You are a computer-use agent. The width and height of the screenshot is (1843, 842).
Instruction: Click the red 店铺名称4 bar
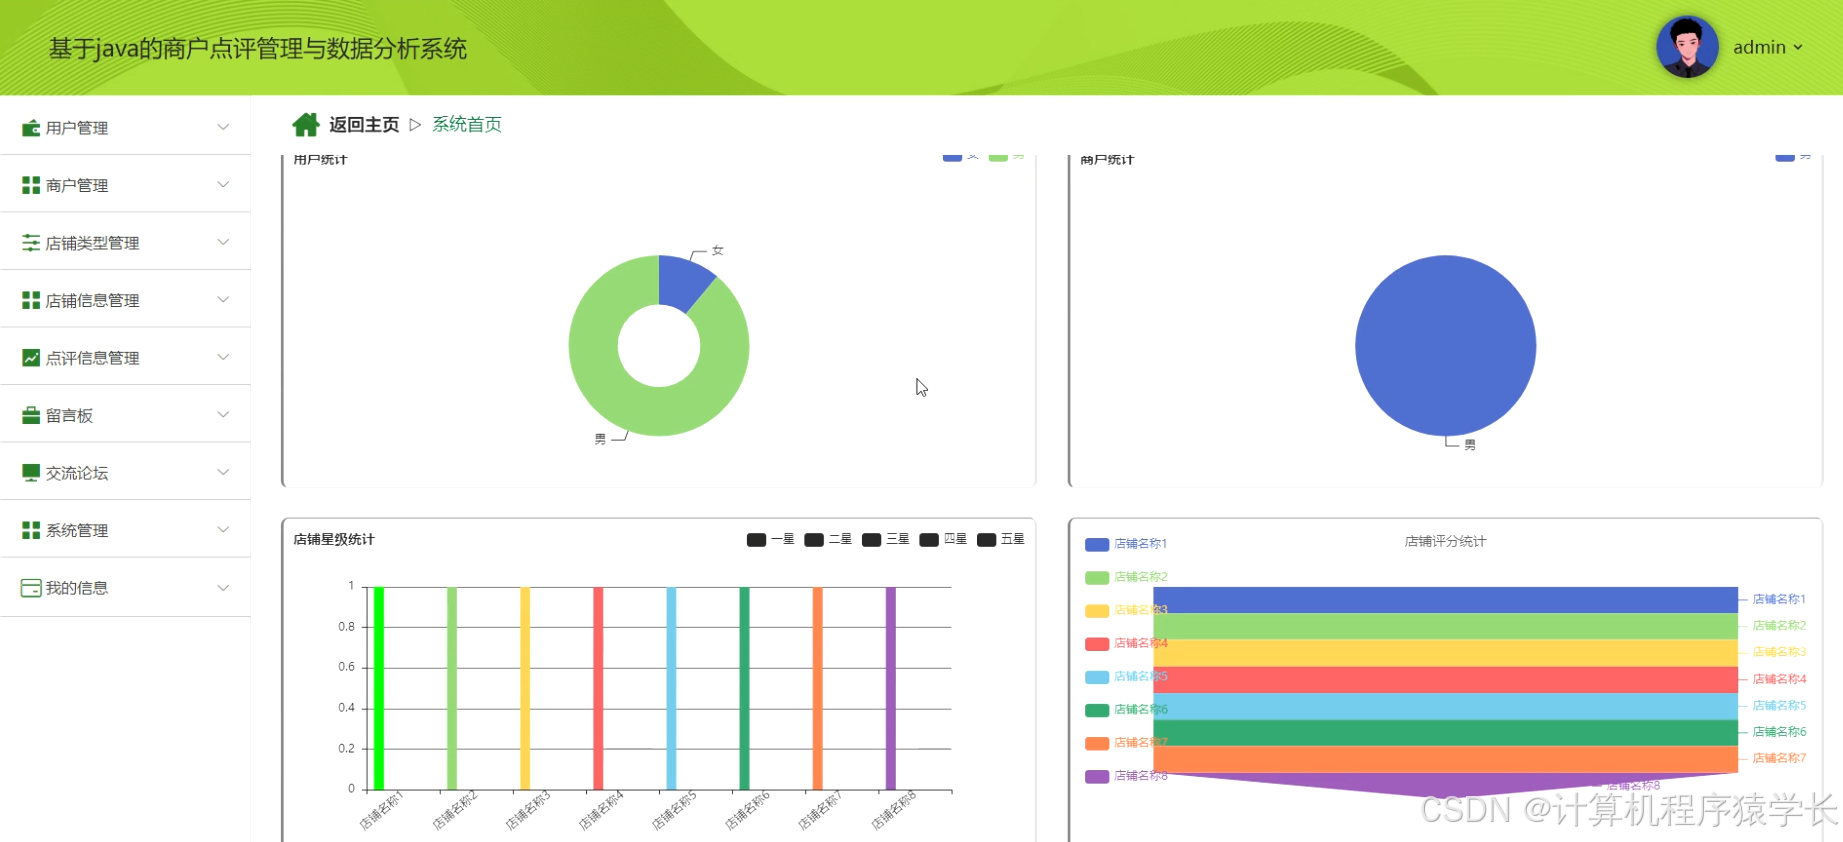tap(598, 688)
